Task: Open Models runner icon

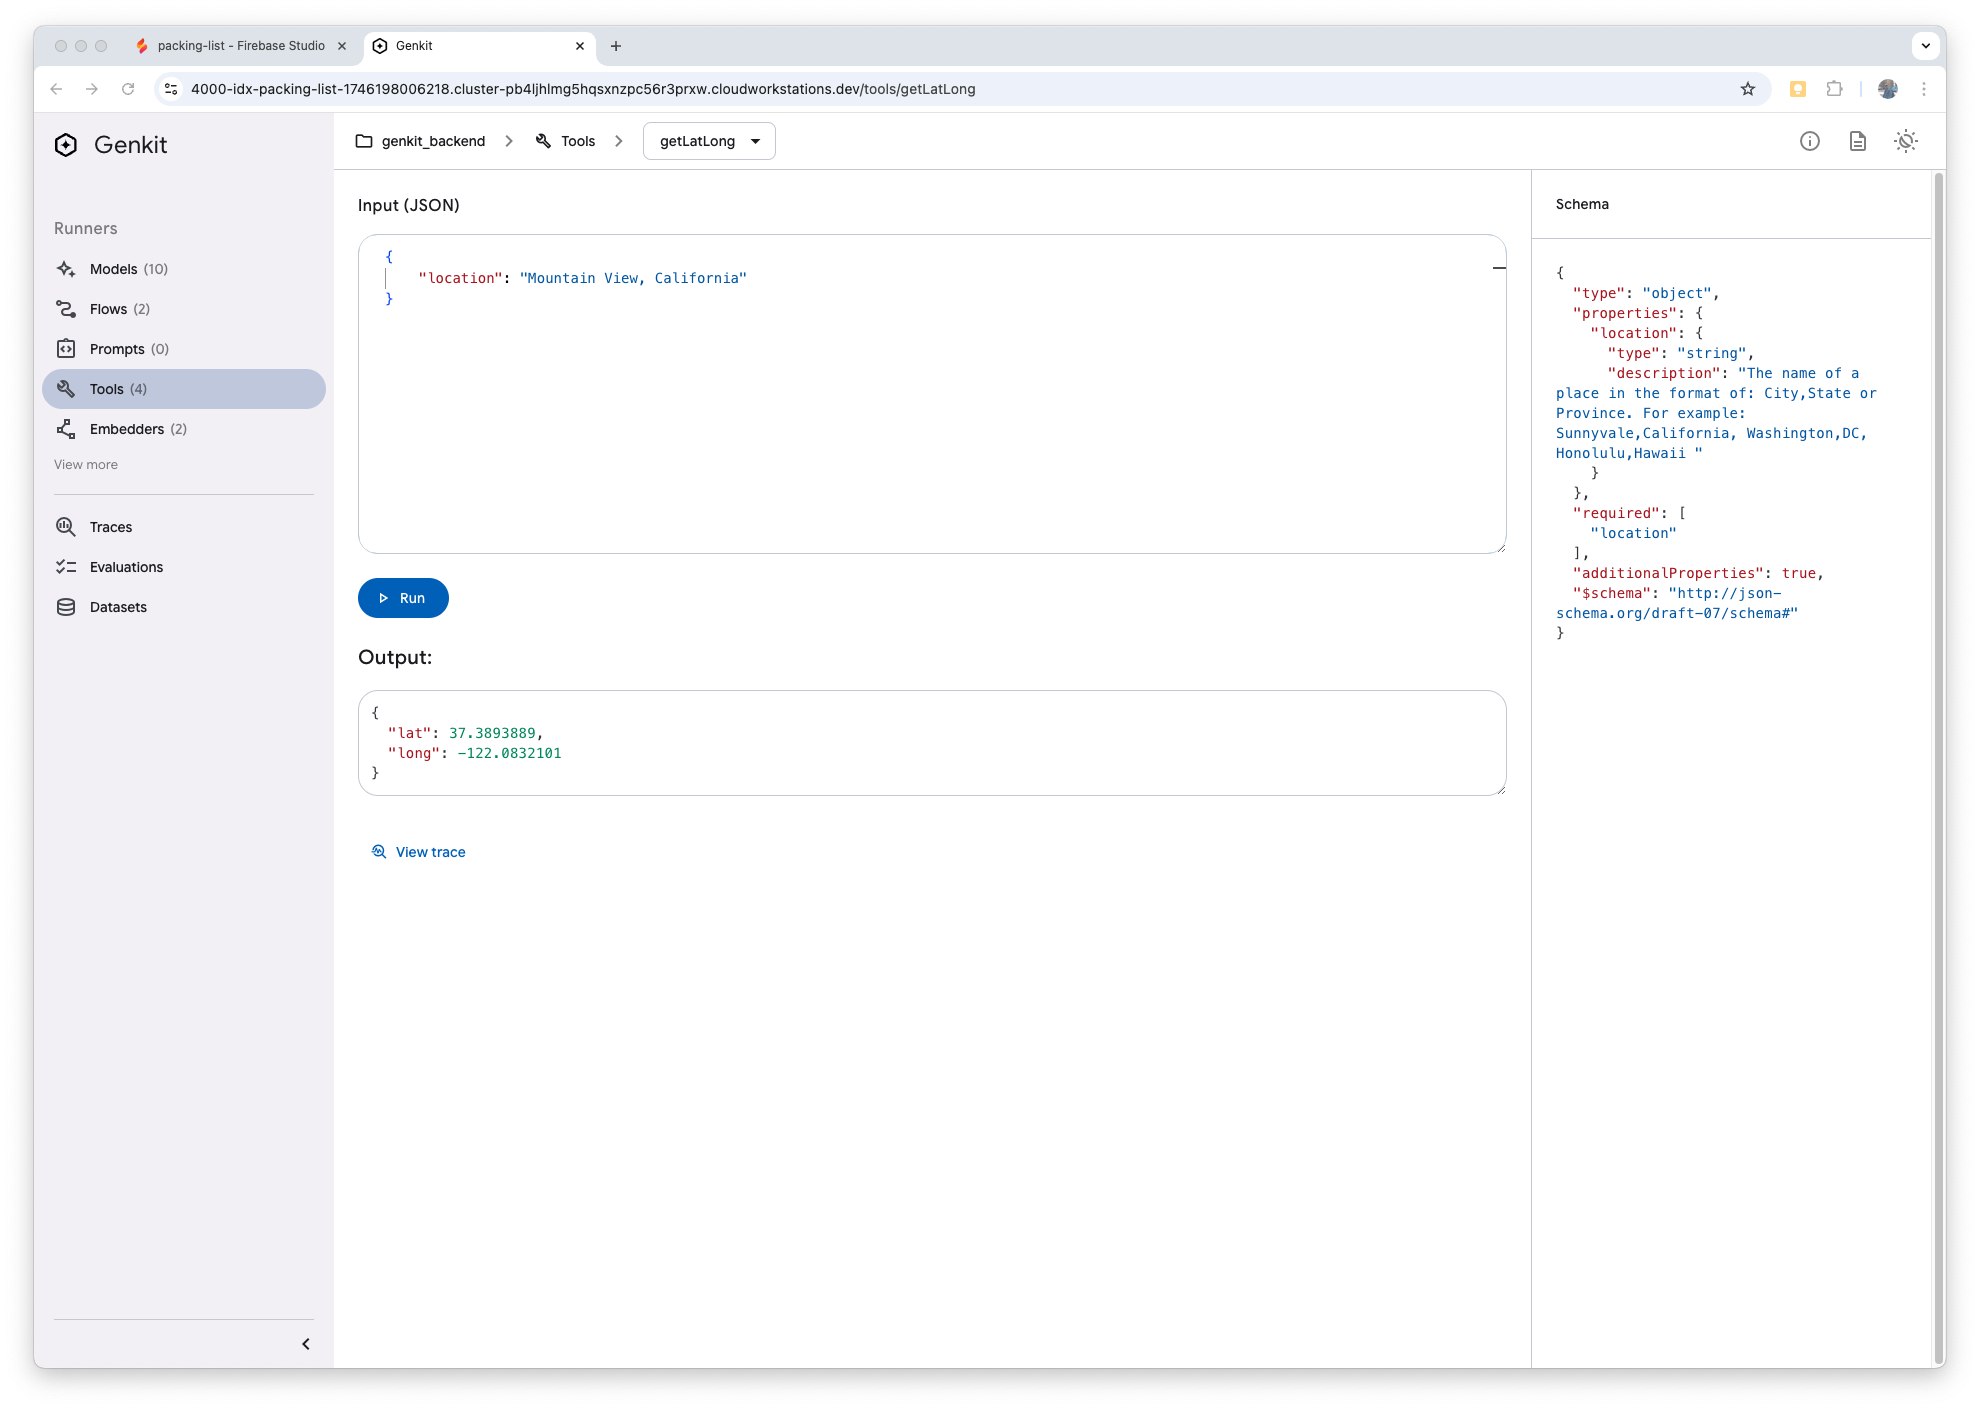Action: click(x=66, y=269)
